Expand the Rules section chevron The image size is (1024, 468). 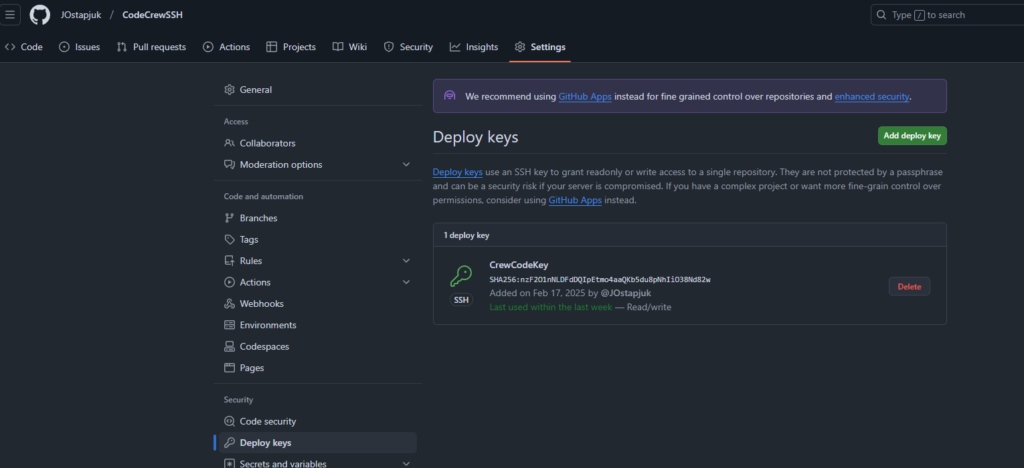(x=406, y=260)
